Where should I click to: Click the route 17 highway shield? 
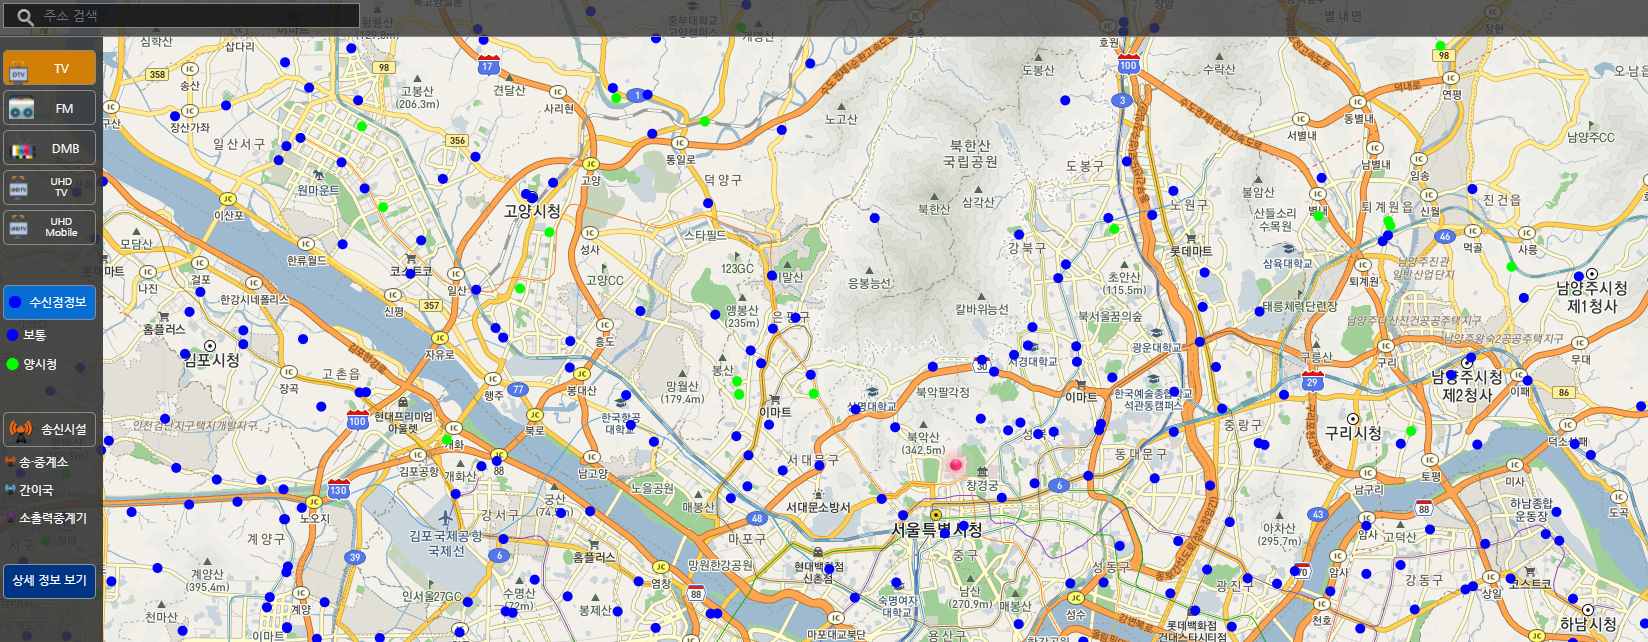coord(488,66)
